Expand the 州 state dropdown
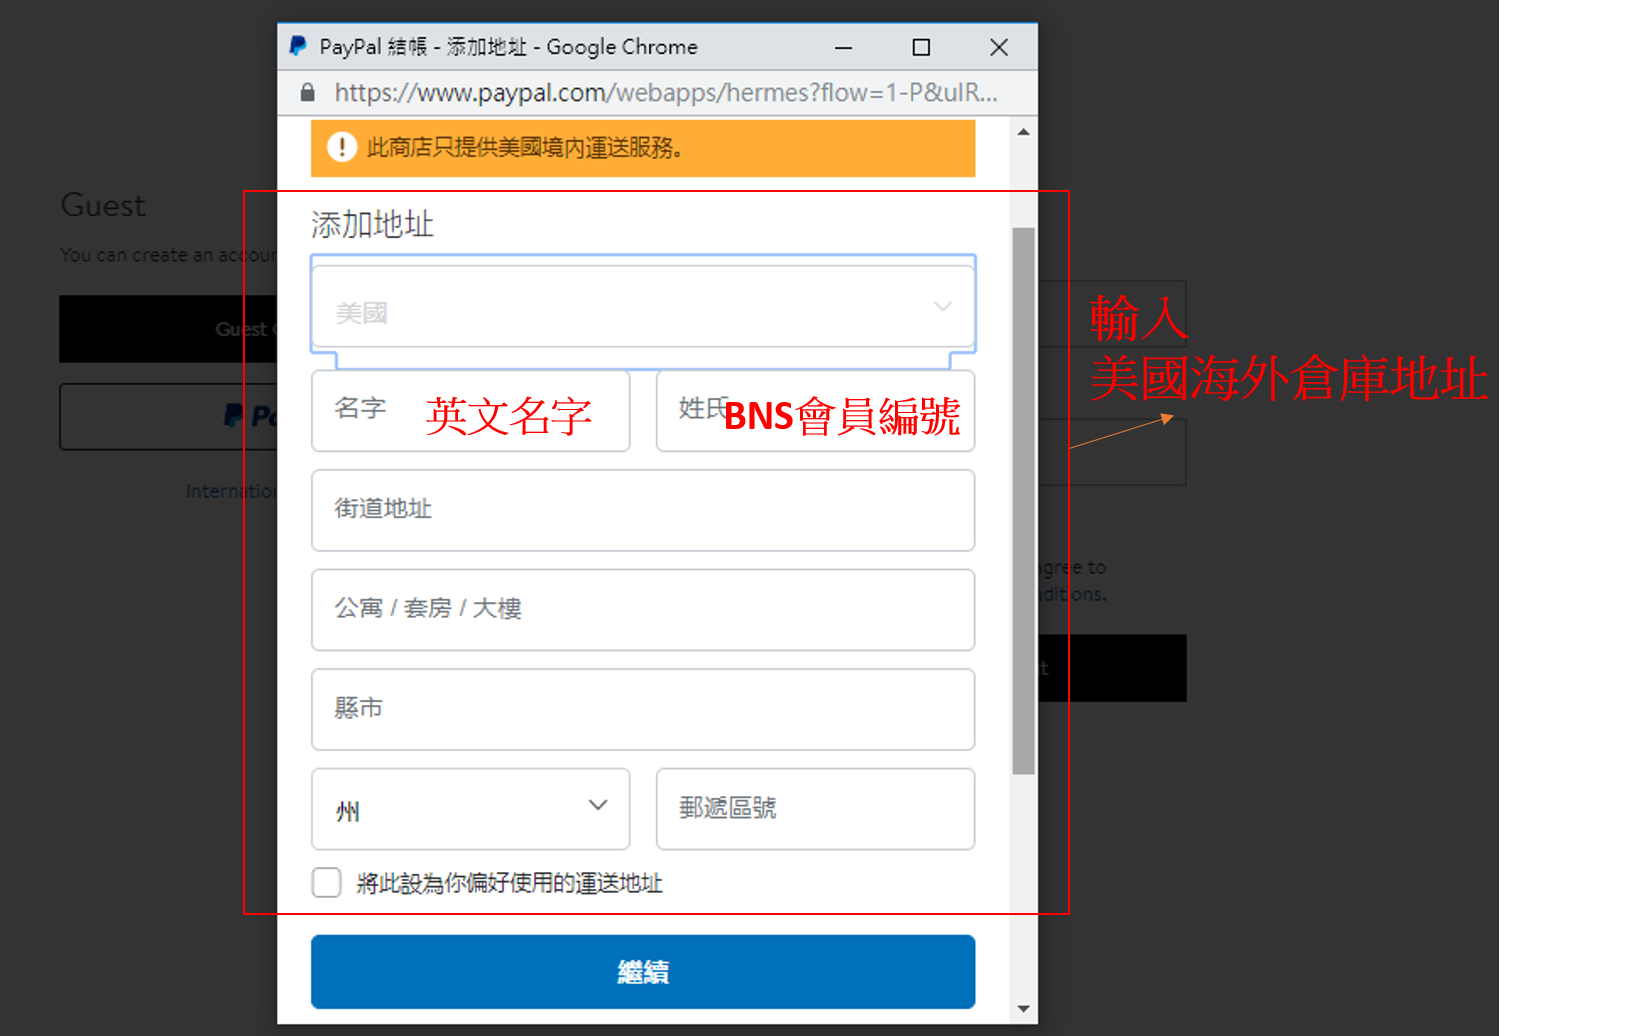The width and height of the screenshot is (1643, 1036). click(x=470, y=809)
